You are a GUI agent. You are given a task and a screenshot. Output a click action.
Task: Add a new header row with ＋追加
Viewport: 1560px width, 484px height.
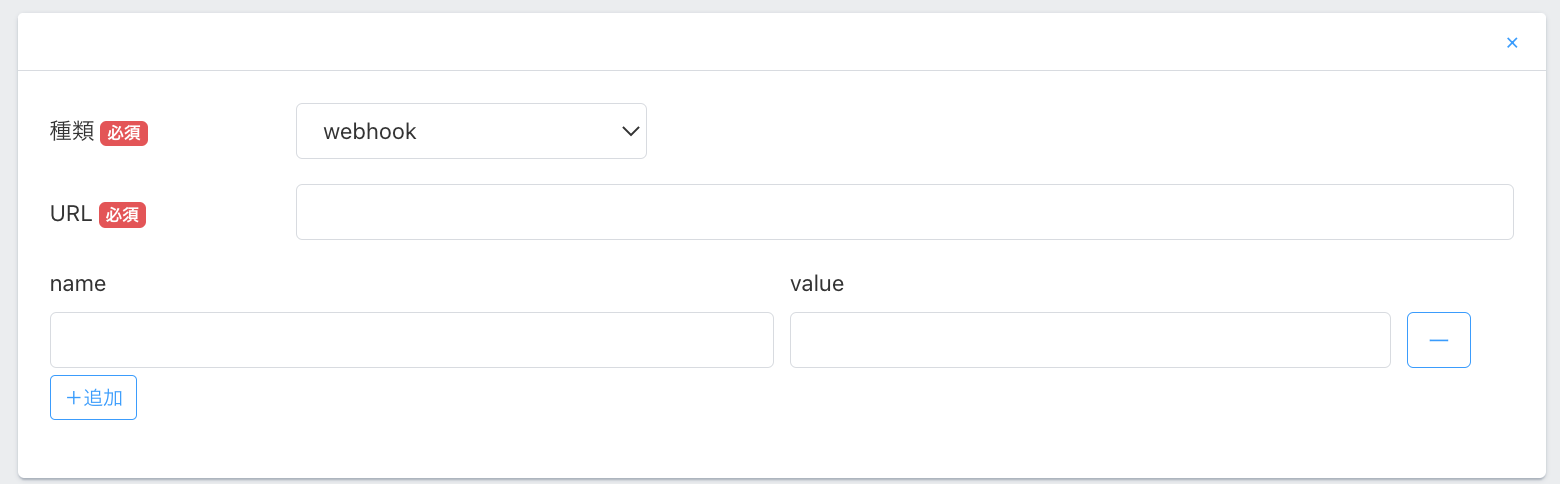[93, 398]
